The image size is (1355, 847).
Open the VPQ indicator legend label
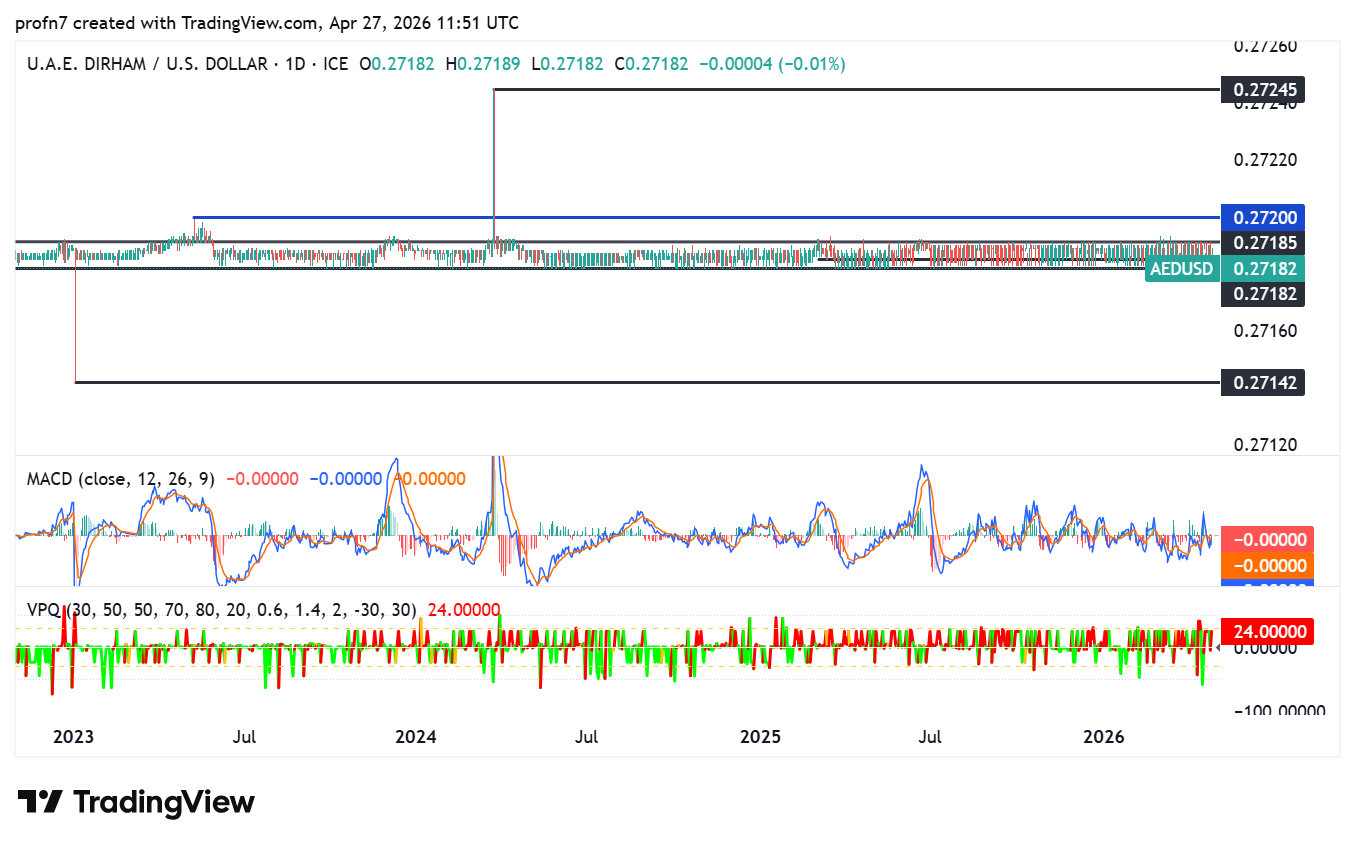point(221,609)
